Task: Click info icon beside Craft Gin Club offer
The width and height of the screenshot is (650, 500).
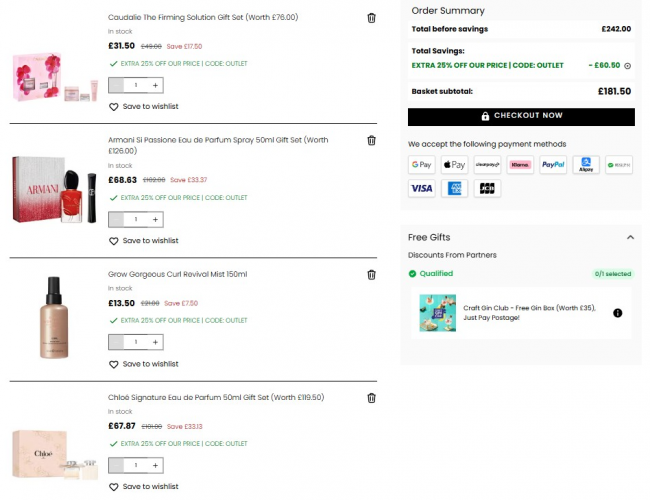Action: pyautogui.click(x=617, y=313)
